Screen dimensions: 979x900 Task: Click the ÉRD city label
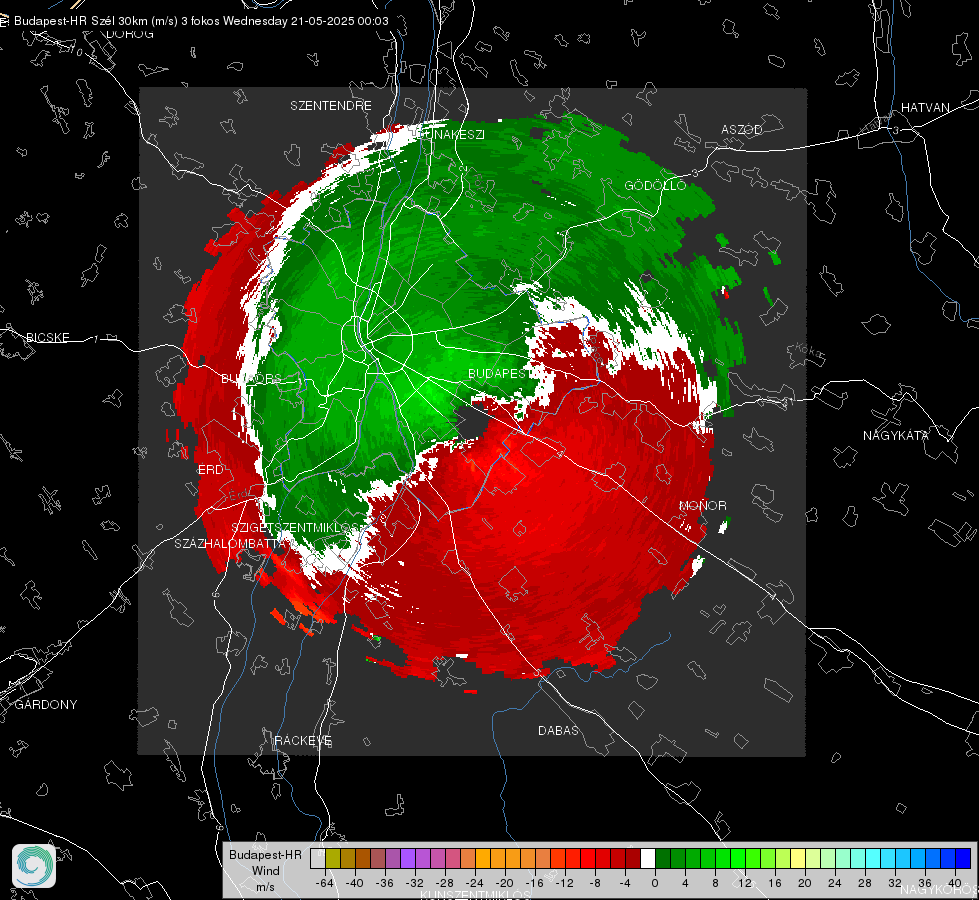[210, 470]
